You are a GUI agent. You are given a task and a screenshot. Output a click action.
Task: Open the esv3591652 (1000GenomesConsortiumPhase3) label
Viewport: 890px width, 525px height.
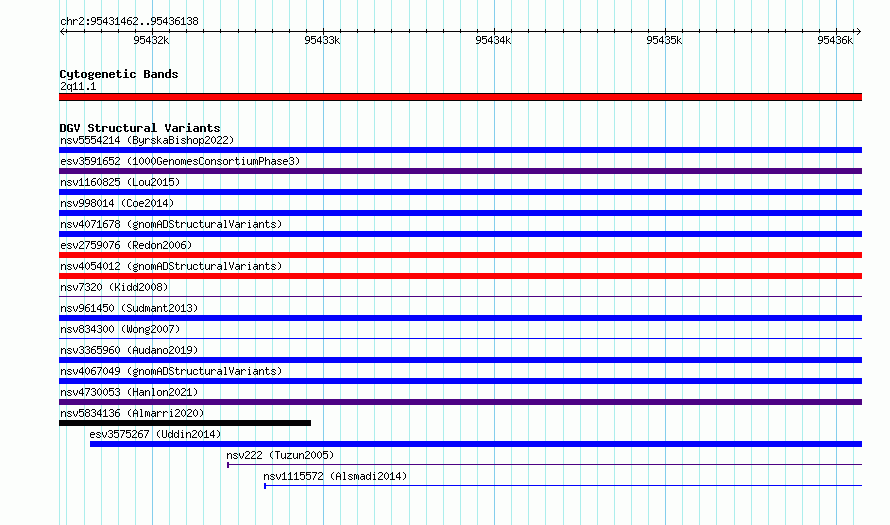click(180, 161)
